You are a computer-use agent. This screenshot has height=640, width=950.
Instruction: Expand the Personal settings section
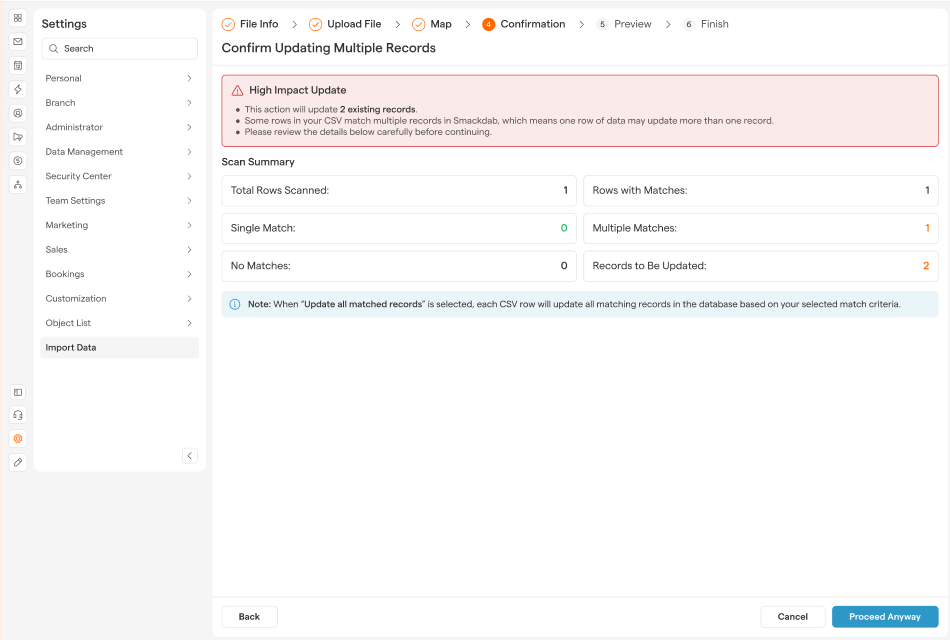[119, 78]
